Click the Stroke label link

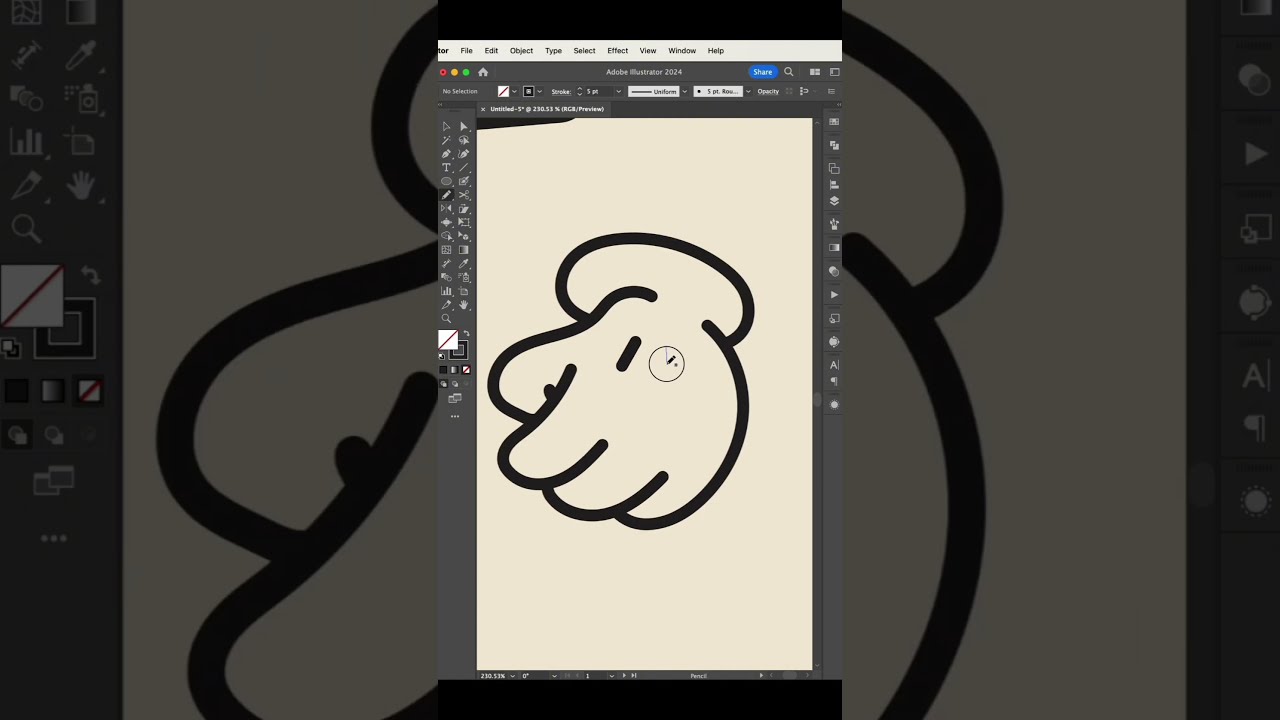[x=561, y=92]
